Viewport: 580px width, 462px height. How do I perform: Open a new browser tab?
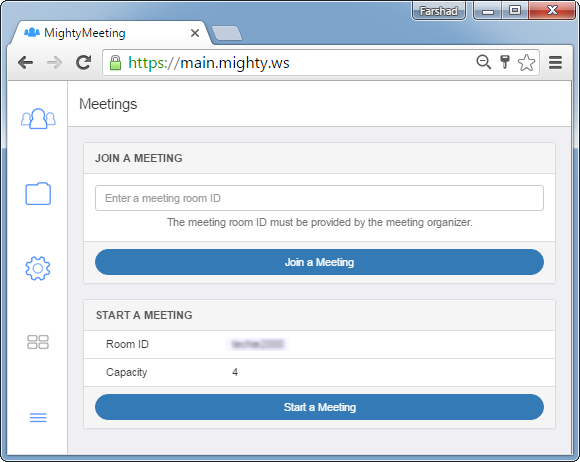coord(227,33)
